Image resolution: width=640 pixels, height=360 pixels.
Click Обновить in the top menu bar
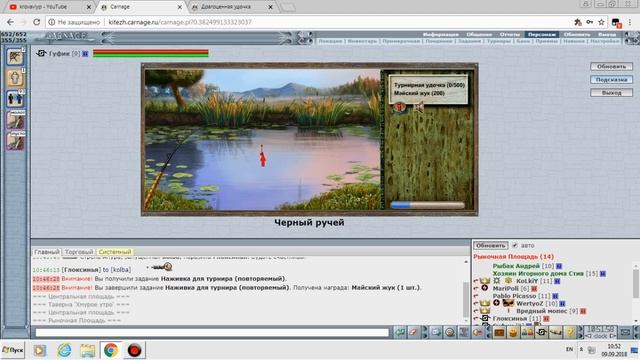click(x=577, y=35)
